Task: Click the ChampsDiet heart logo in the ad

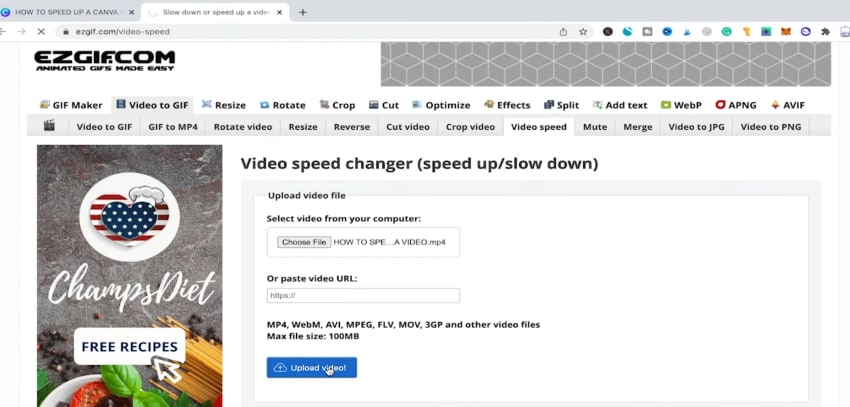Action: pyautogui.click(x=130, y=216)
